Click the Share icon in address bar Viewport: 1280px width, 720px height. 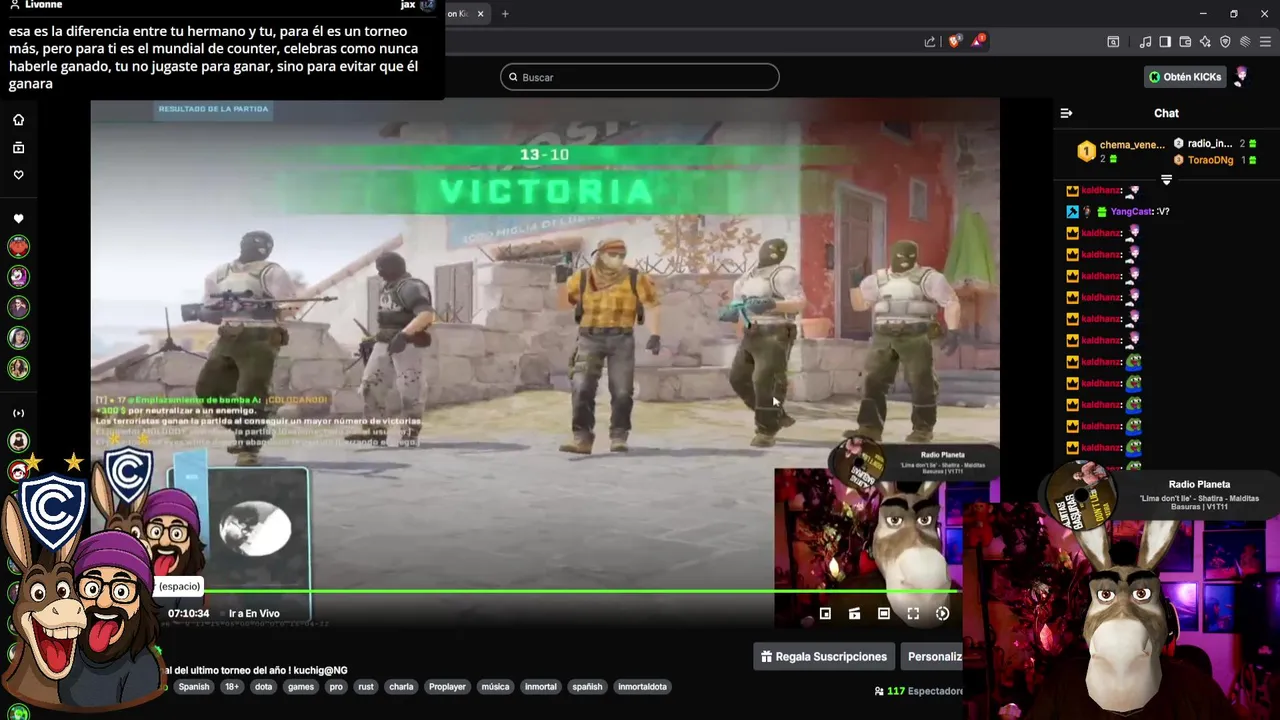[930, 42]
